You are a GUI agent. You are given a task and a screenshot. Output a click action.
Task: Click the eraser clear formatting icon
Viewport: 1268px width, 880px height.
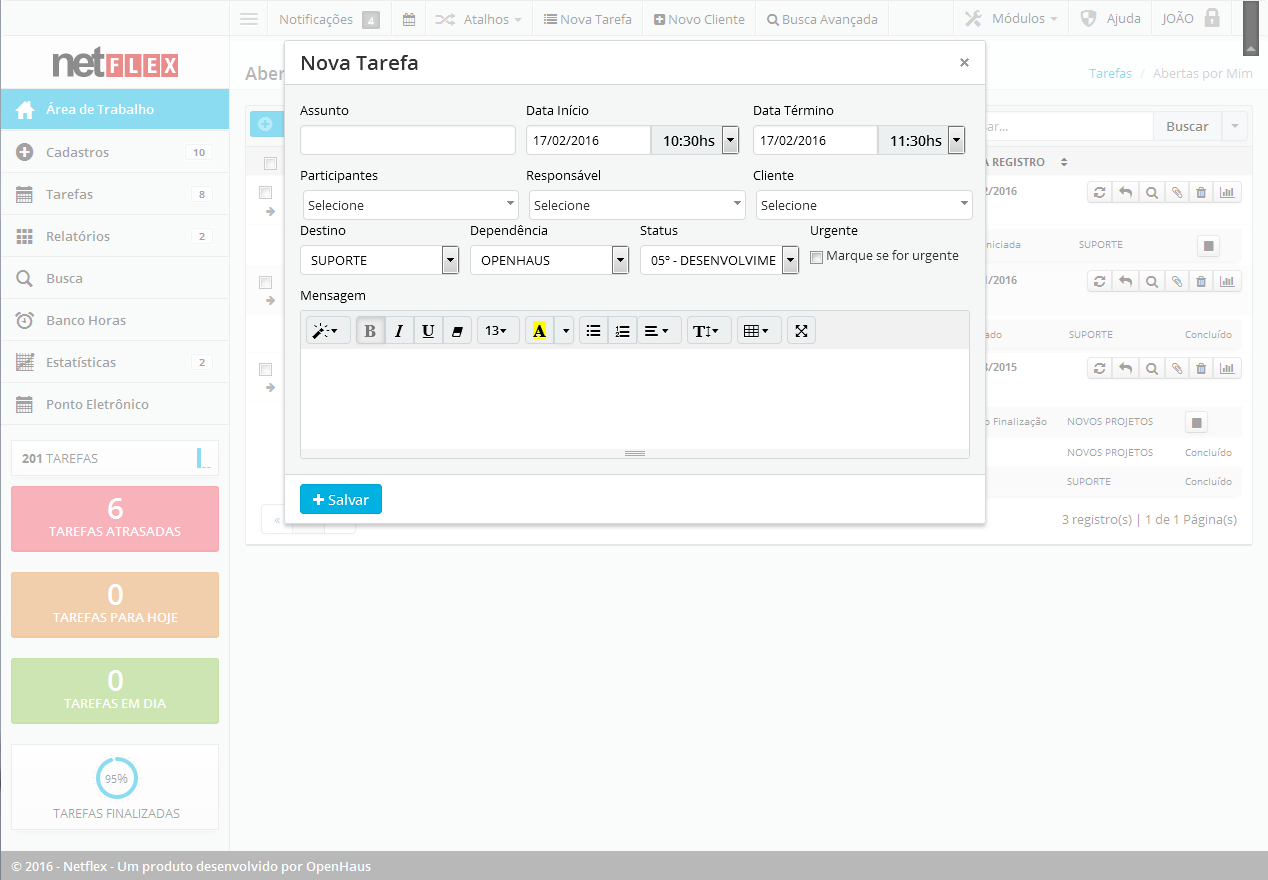[x=457, y=331]
